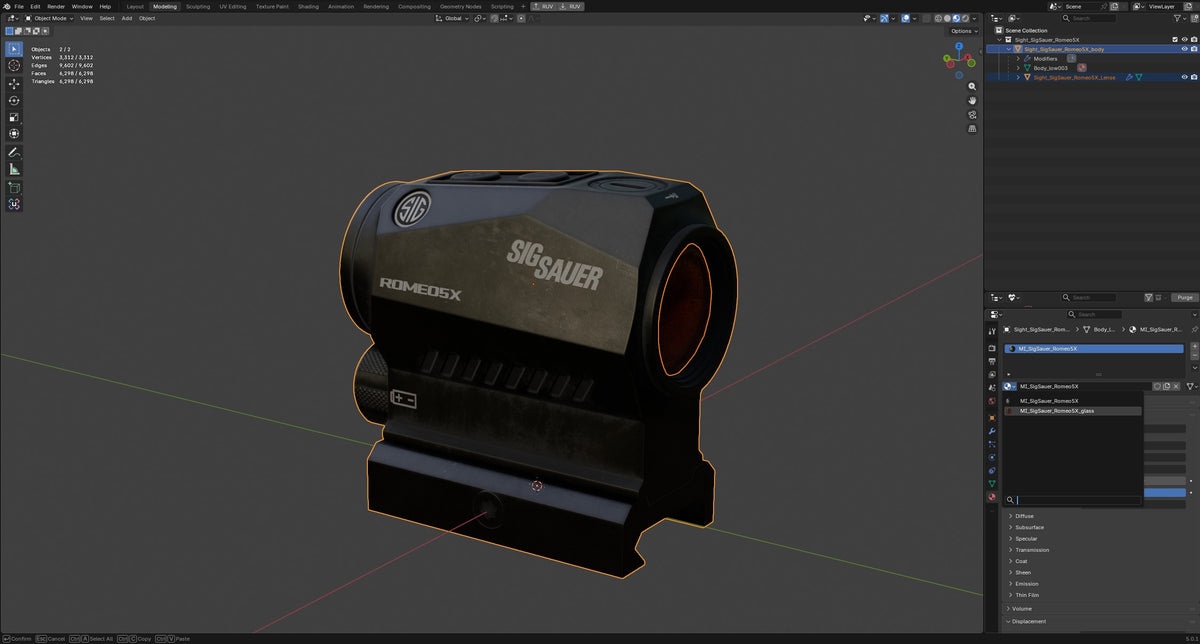The height and width of the screenshot is (644, 1200).
Task: Choose MI_SigSauer_Romeo5X_glass from the material list
Action: [x=1073, y=411]
